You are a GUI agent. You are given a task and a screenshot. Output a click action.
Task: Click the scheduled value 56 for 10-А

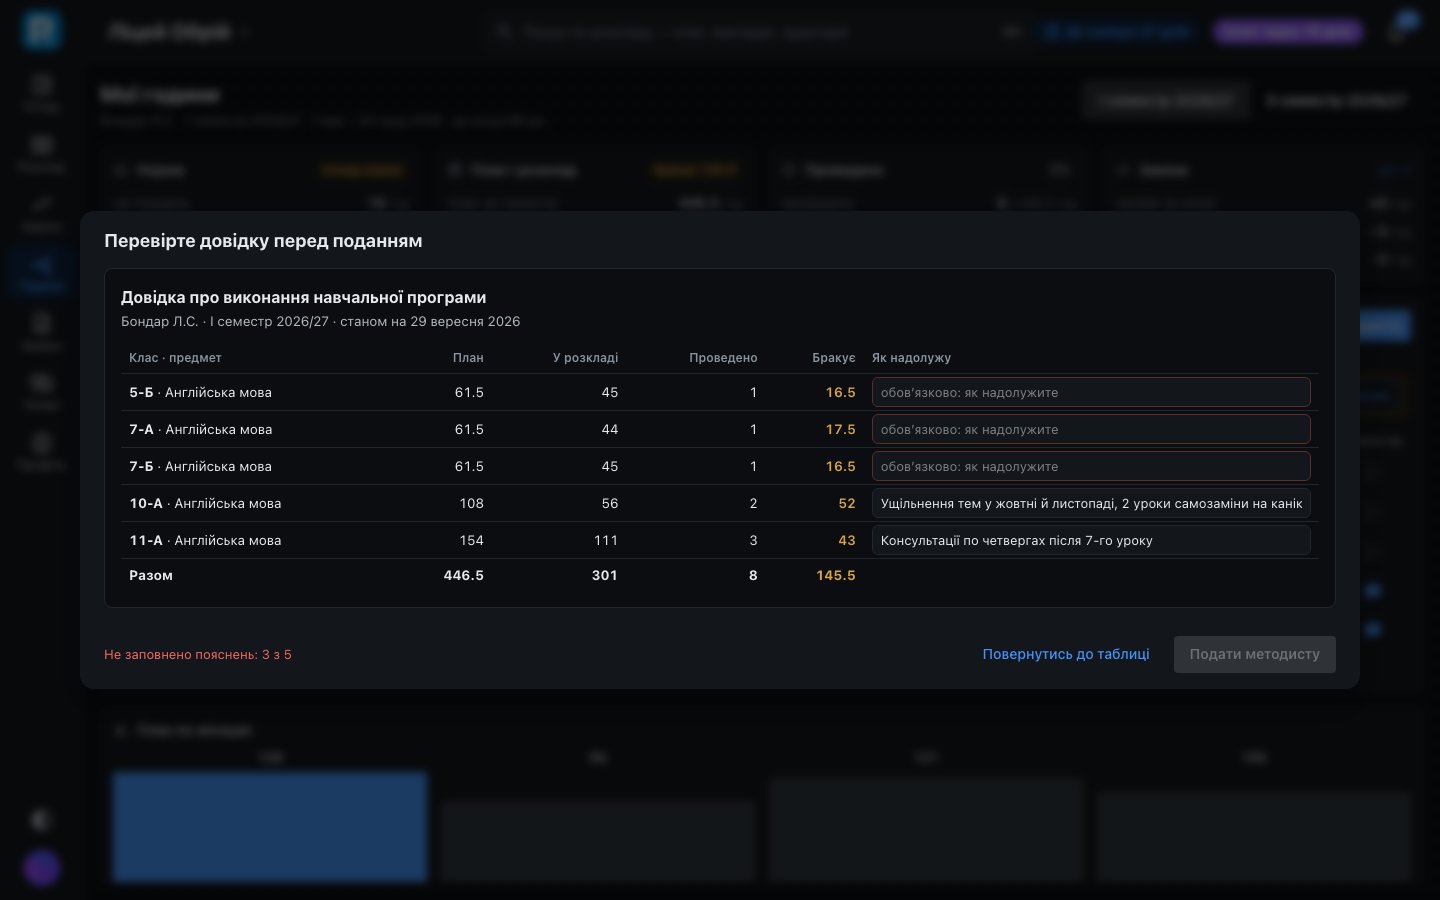[x=610, y=503]
